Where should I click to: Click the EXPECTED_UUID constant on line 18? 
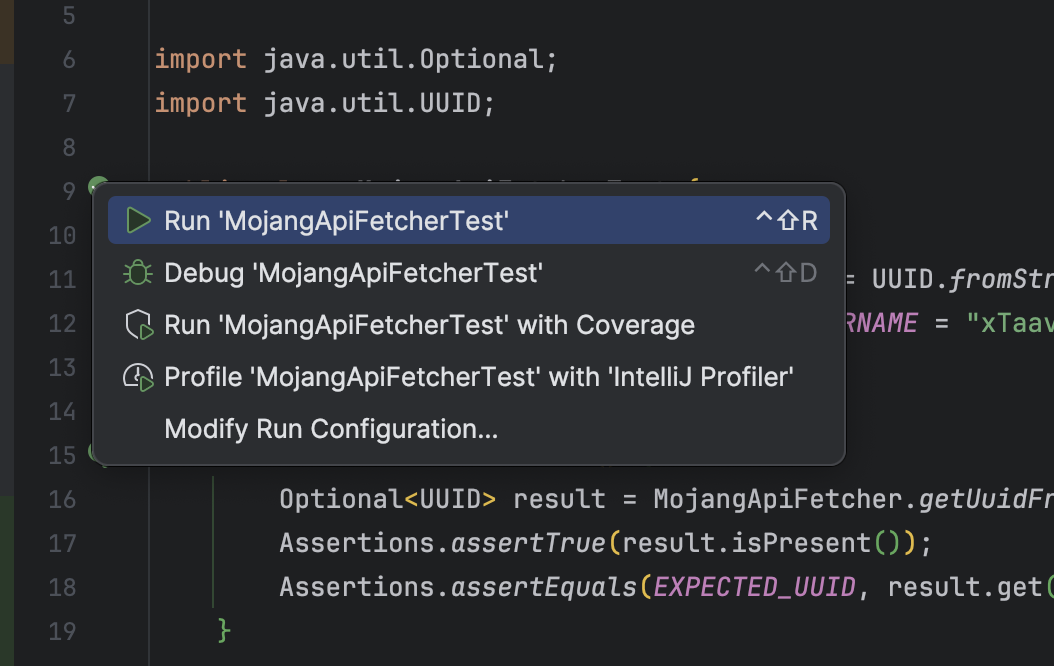click(754, 587)
